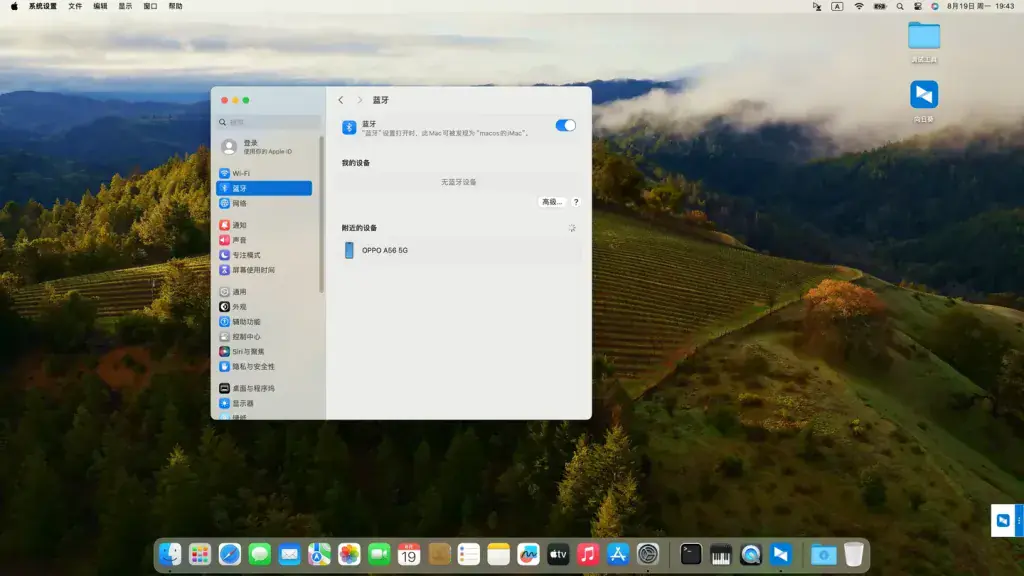Image resolution: width=1024 pixels, height=576 pixels.
Task: Select 通用 general settings
Action: (x=264, y=292)
